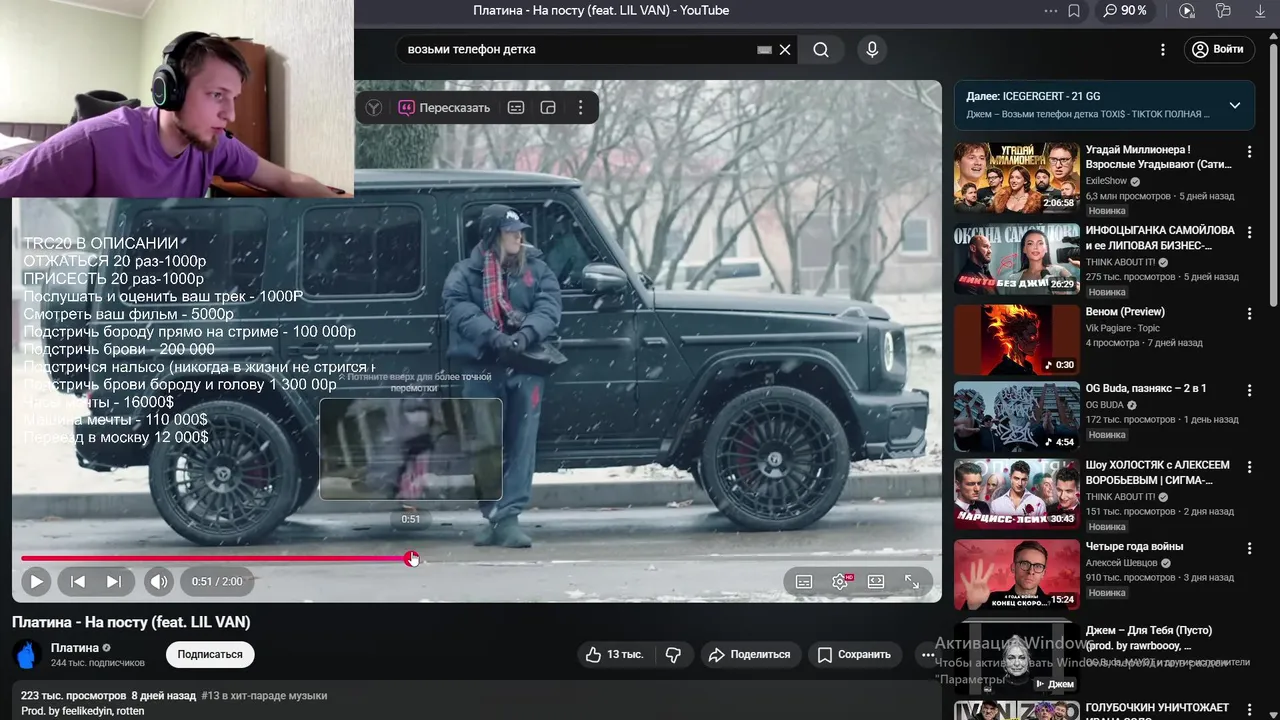This screenshot has height=720, width=1280.
Task: Open browser downloads arrow icon
Action: (x=1260, y=11)
